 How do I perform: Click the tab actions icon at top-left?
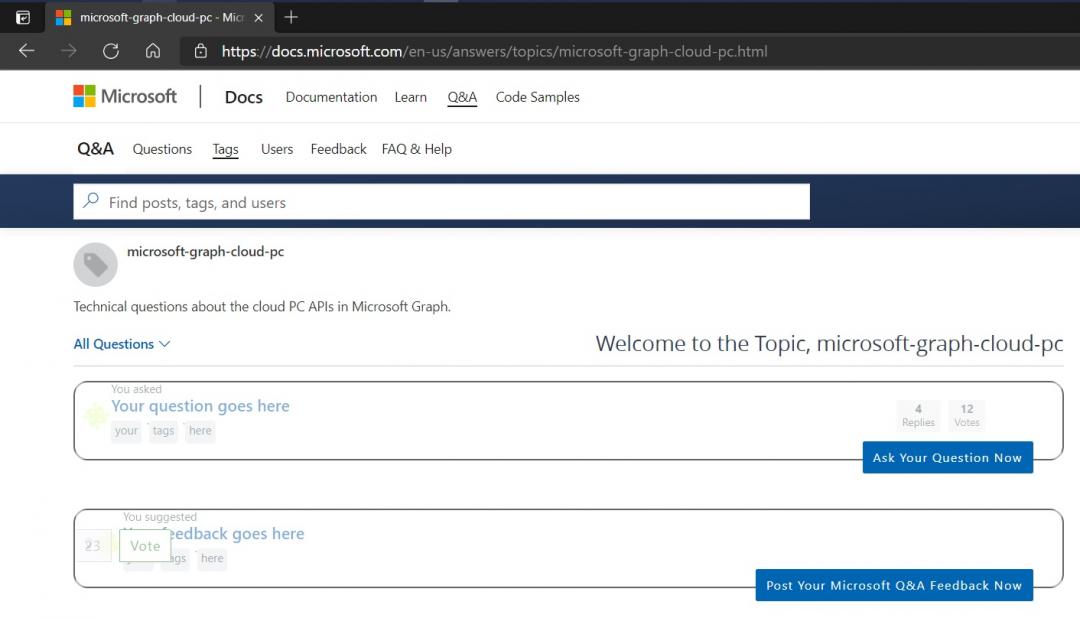(23, 17)
